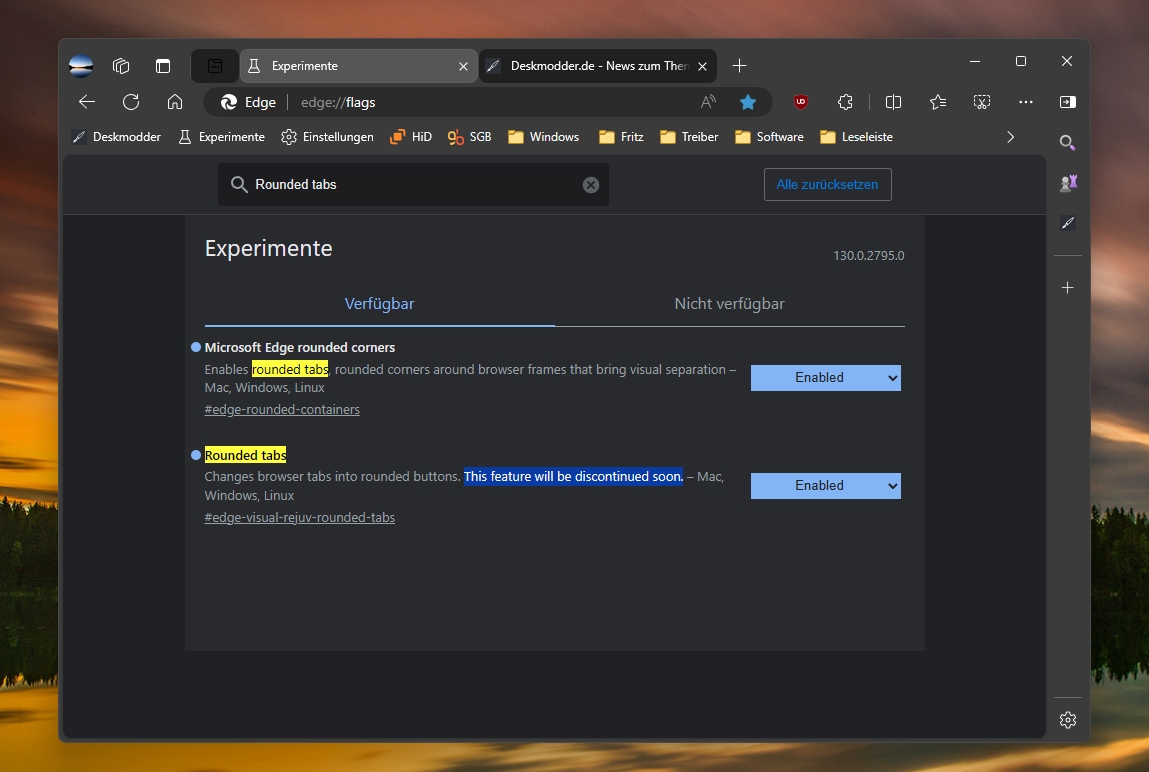Viewport: 1149px width, 772px height.
Task: Start a screenshot capture
Action: (x=982, y=102)
